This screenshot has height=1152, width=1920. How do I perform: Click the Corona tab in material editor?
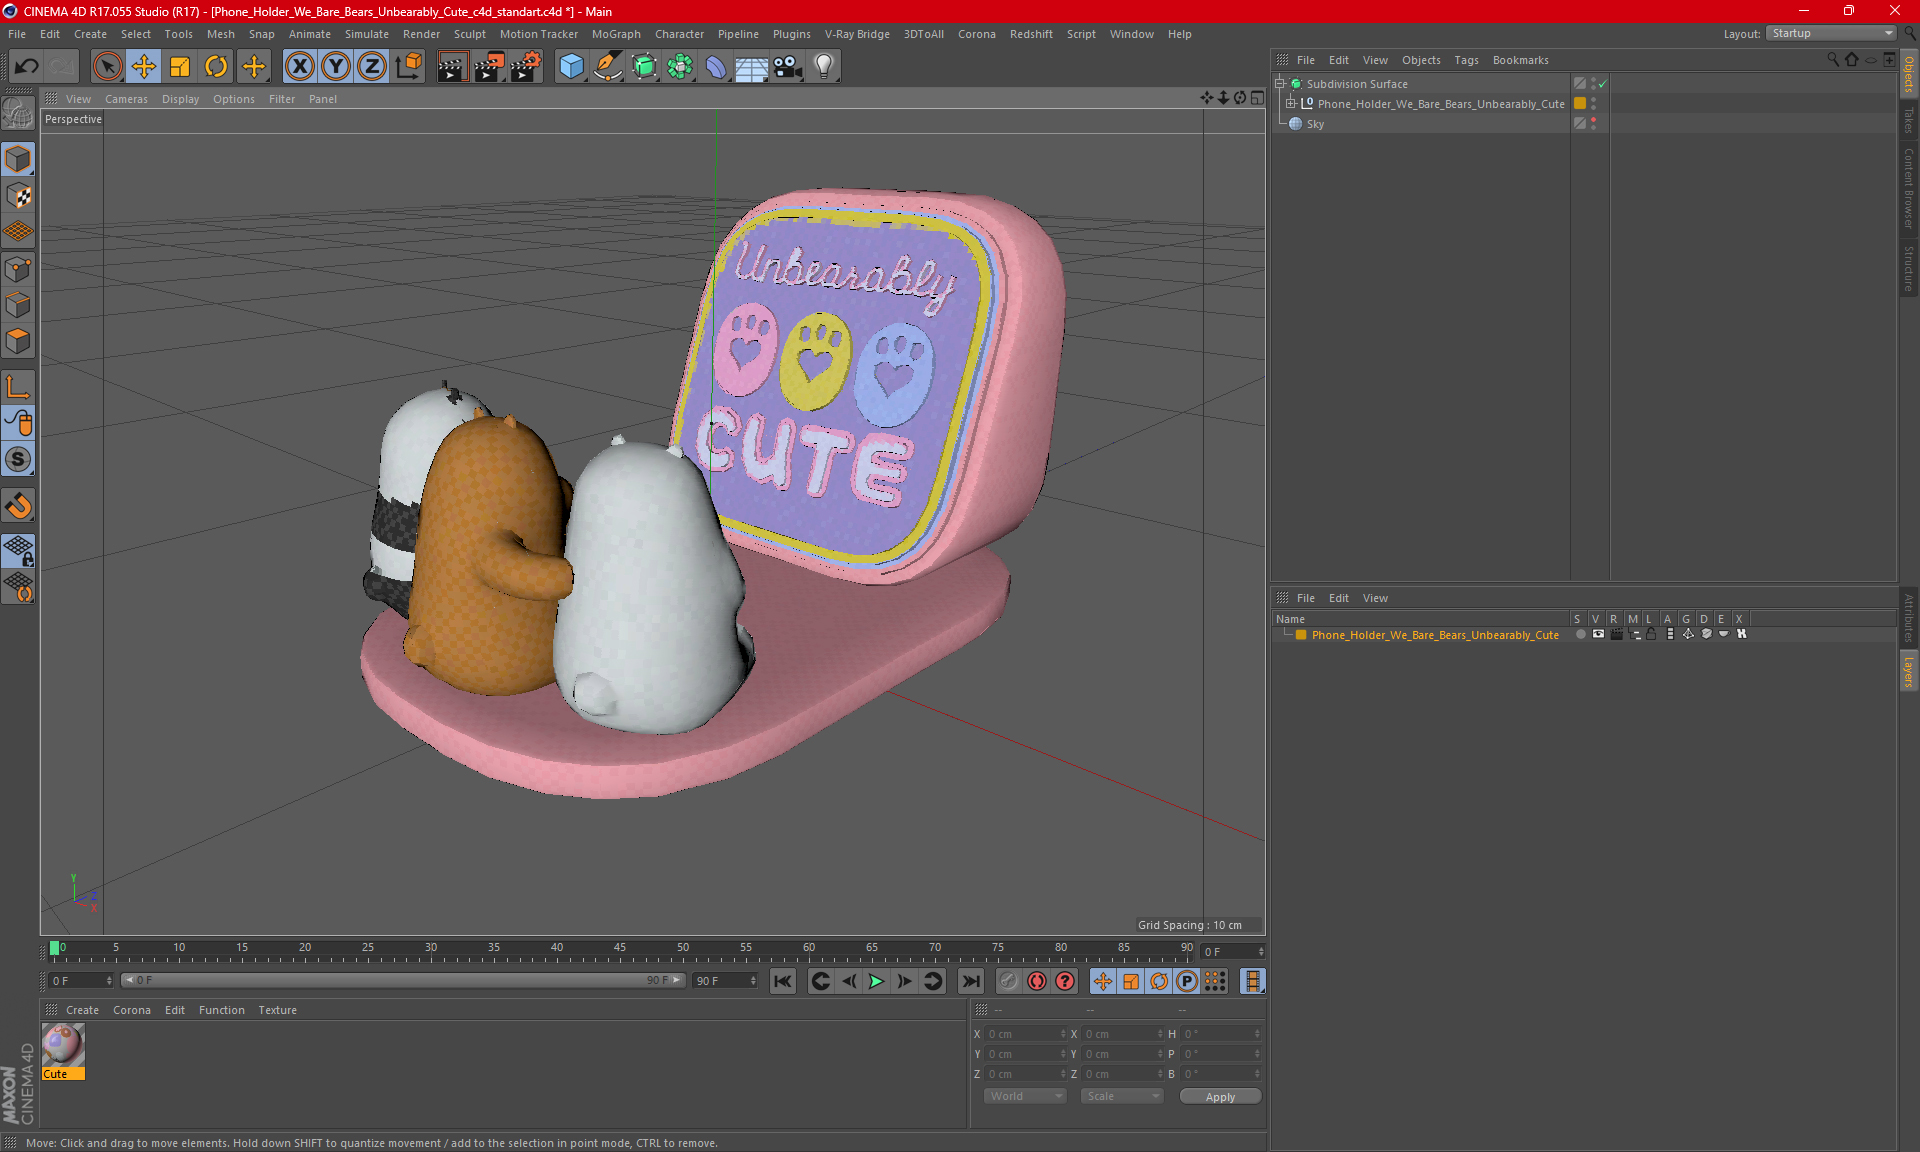tap(132, 1009)
